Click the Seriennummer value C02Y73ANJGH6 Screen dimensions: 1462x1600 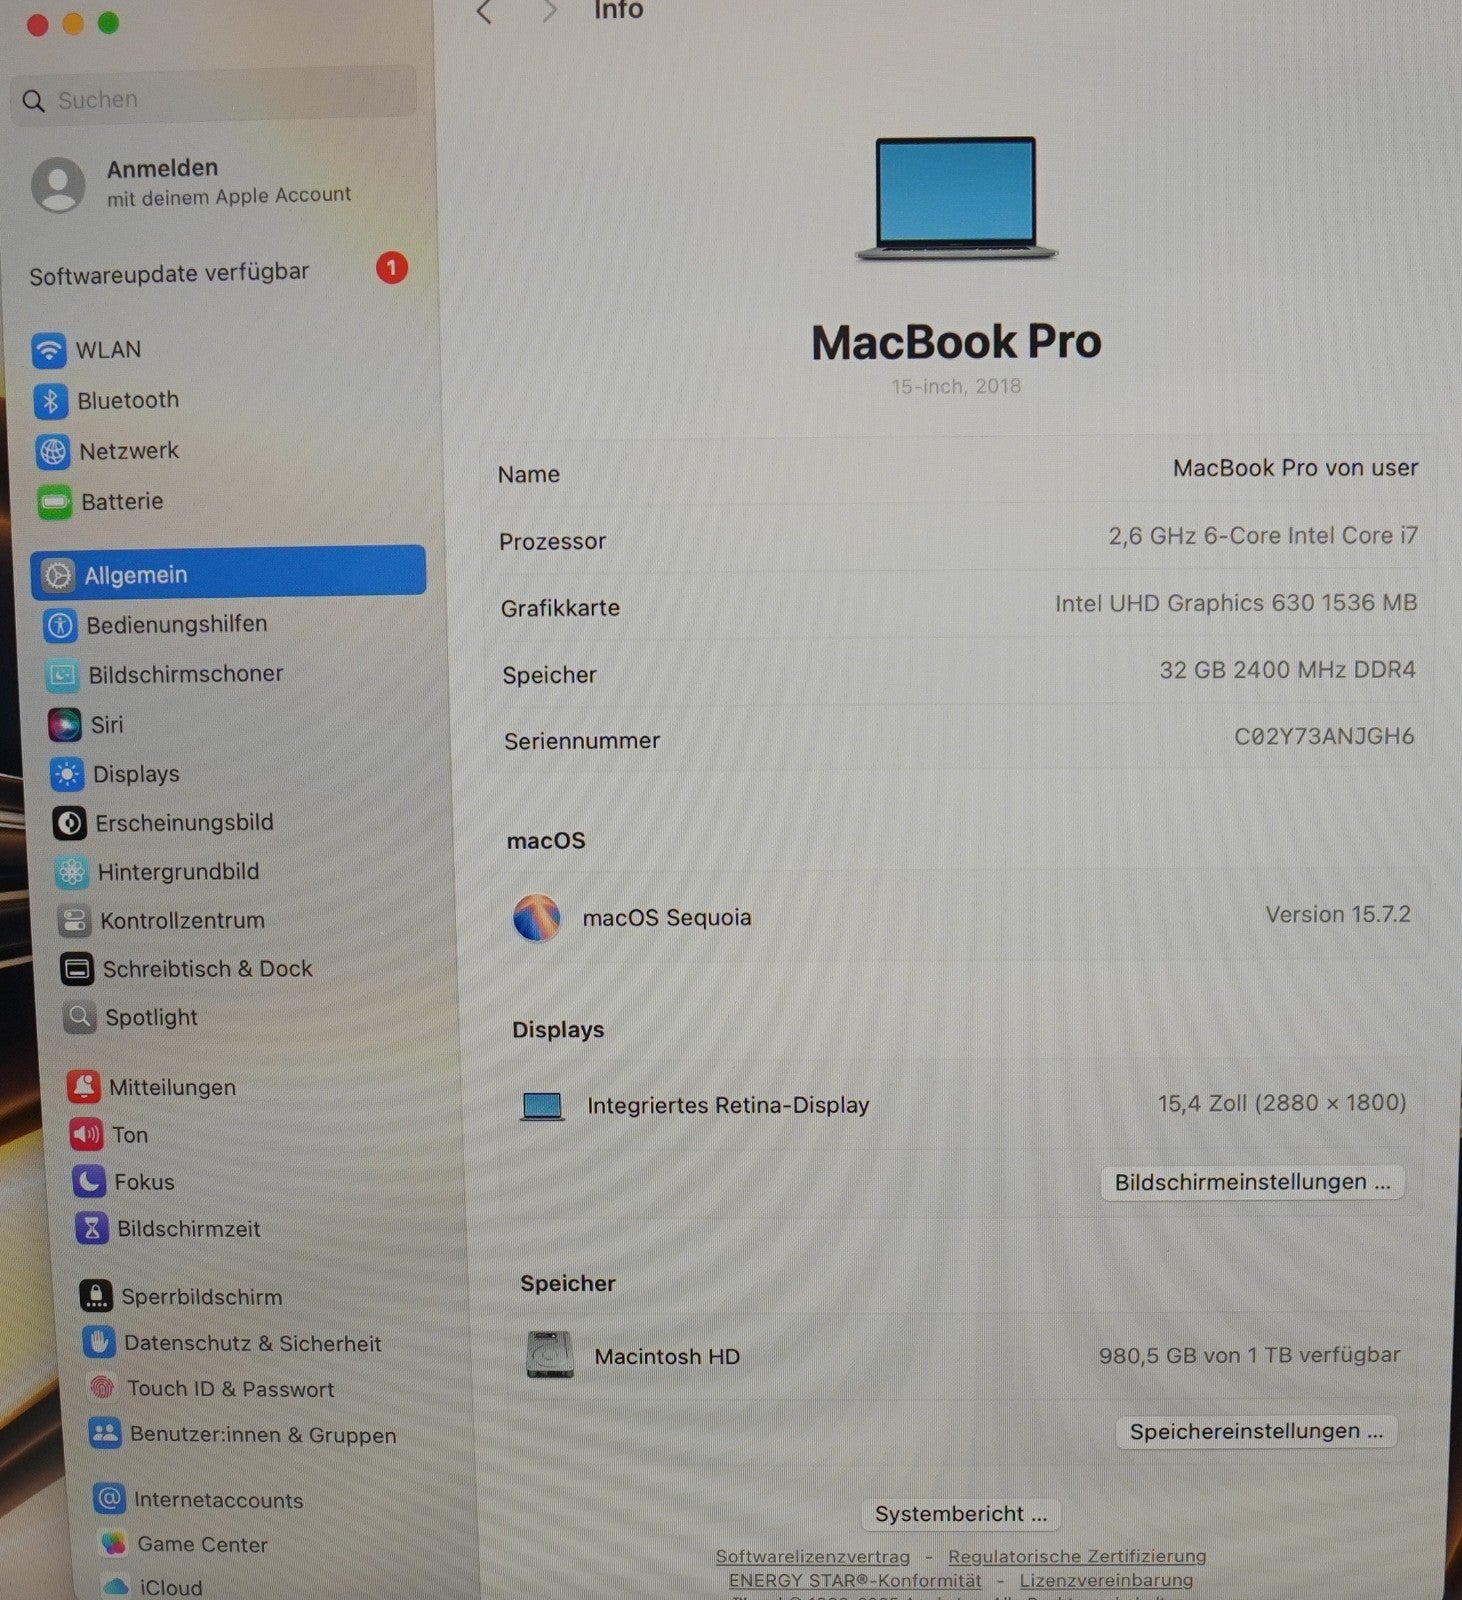point(1324,737)
